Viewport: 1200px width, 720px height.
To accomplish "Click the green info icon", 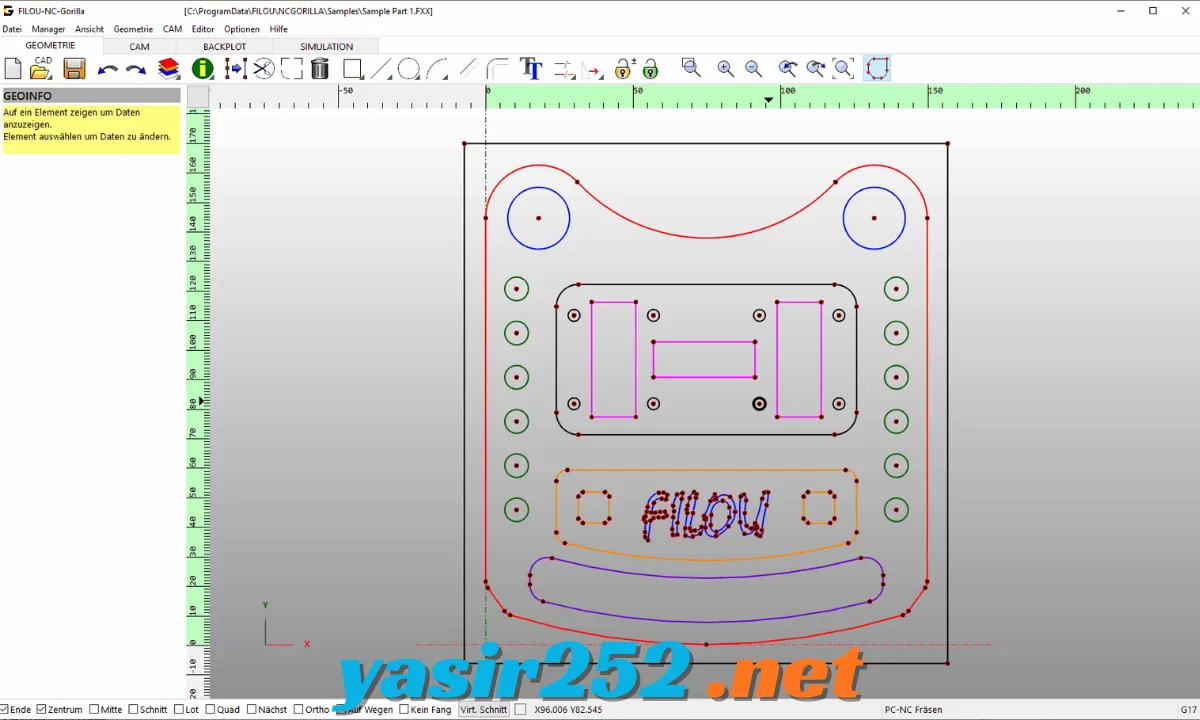I will point(203,68).
